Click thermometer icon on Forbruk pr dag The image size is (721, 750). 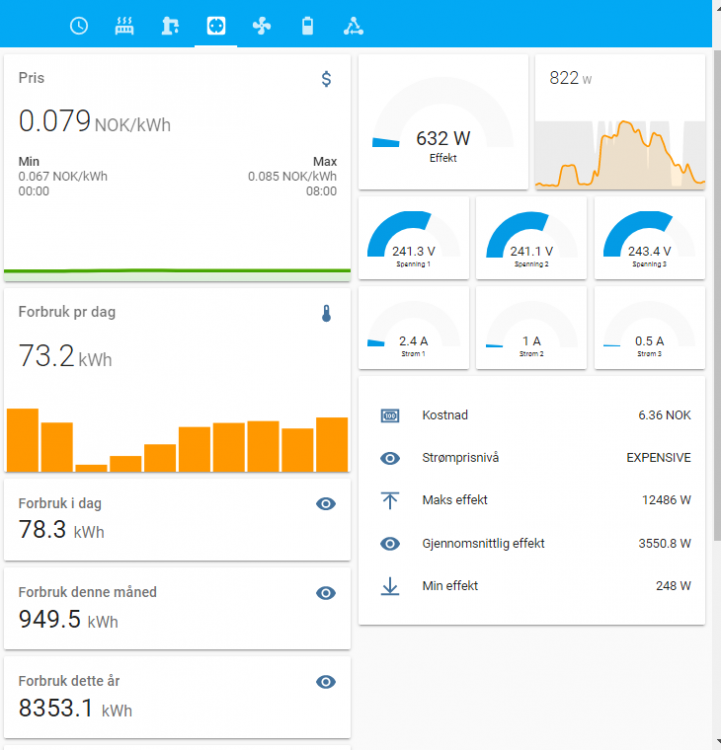[x=326, y=314]
